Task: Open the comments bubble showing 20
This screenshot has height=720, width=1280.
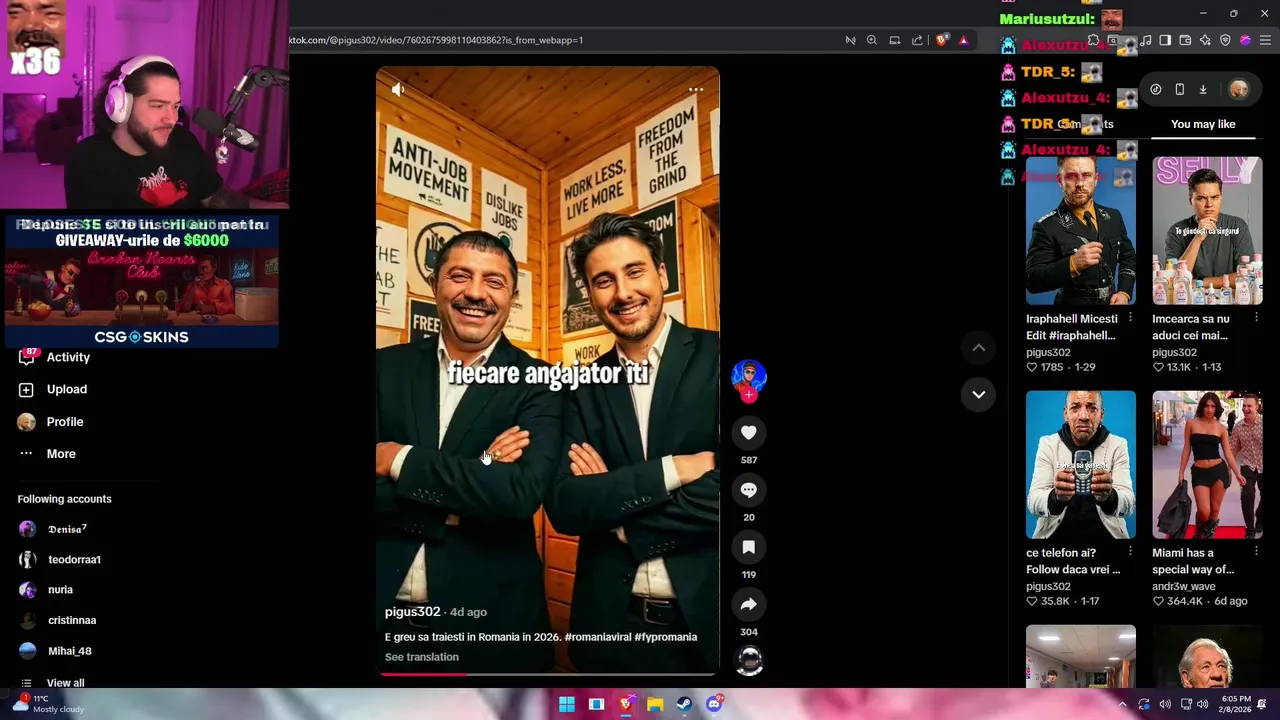Action: point(749,490)
